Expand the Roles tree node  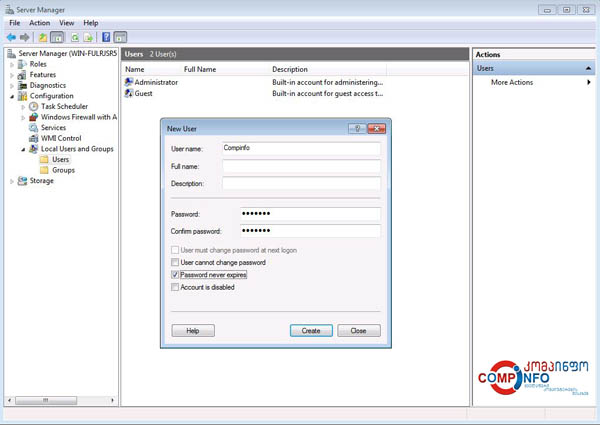[12, 65]
